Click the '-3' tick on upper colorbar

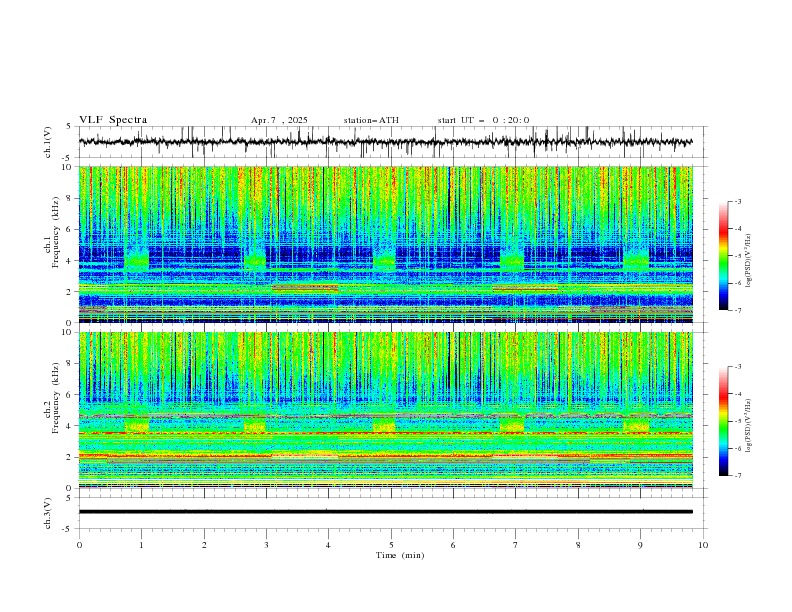point(737,201)
